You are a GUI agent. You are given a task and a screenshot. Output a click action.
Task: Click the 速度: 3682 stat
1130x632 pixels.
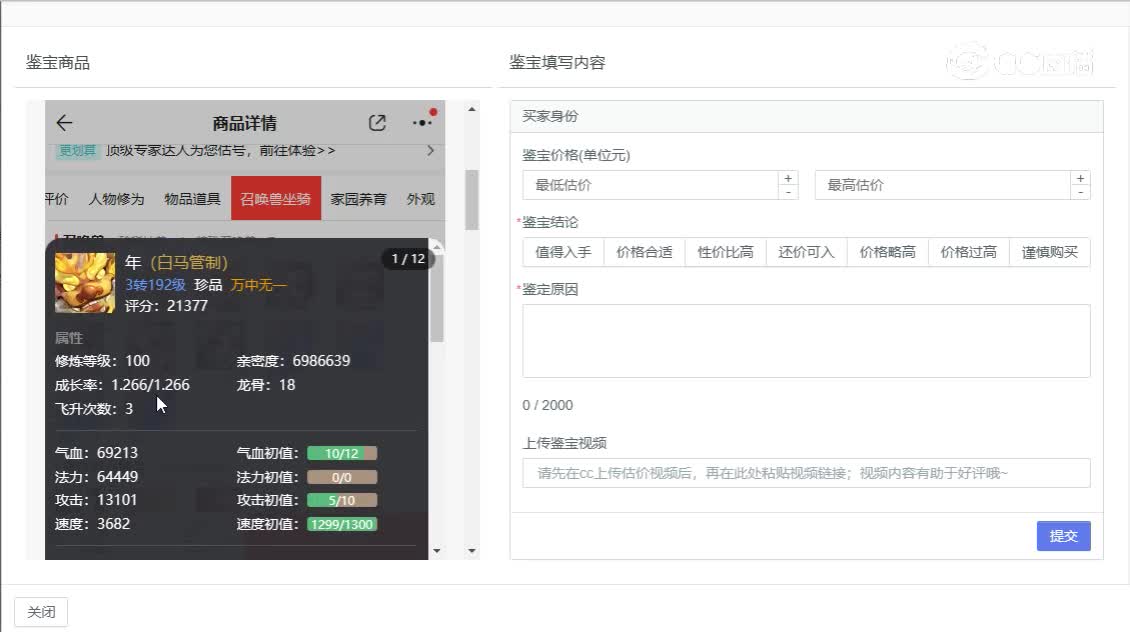[x=92, y=524]
